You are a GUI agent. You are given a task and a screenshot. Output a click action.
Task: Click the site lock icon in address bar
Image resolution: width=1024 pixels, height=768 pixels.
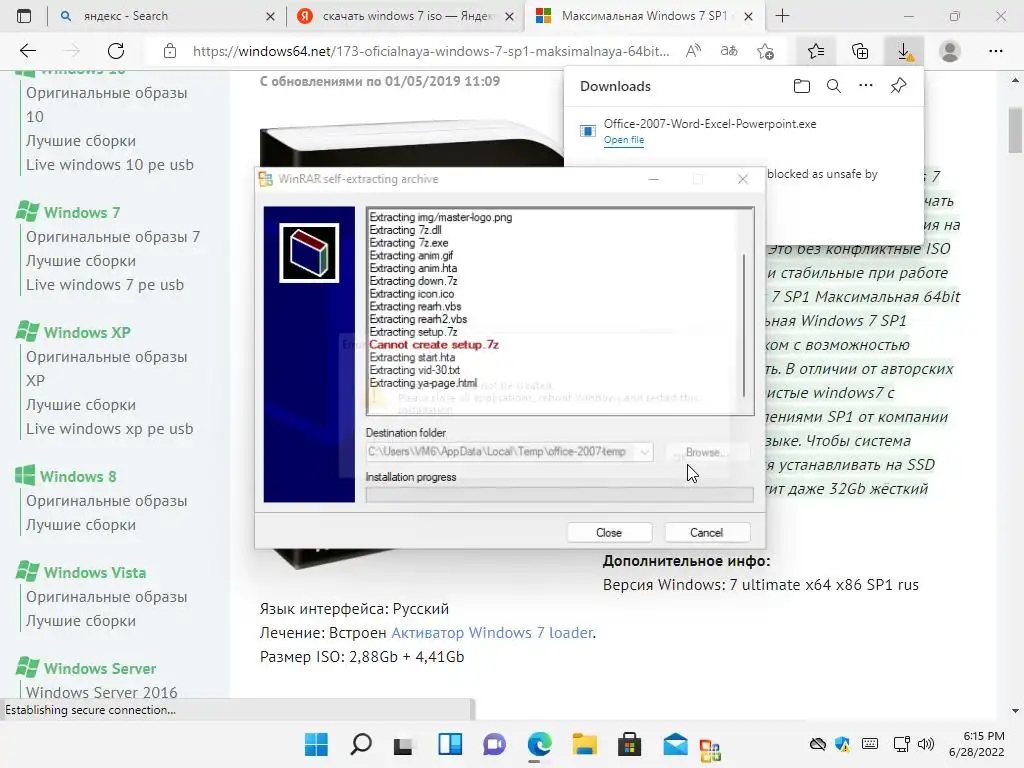pyautogui.click(x=170, y=51)
